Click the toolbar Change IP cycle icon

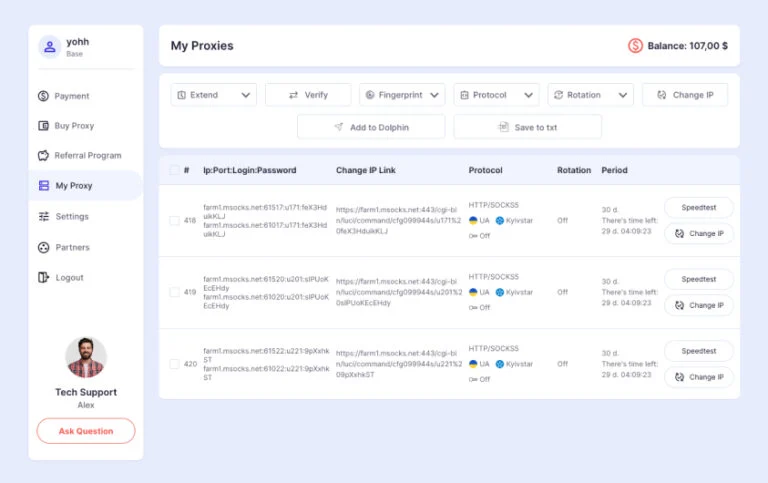(x=662, y=95)
